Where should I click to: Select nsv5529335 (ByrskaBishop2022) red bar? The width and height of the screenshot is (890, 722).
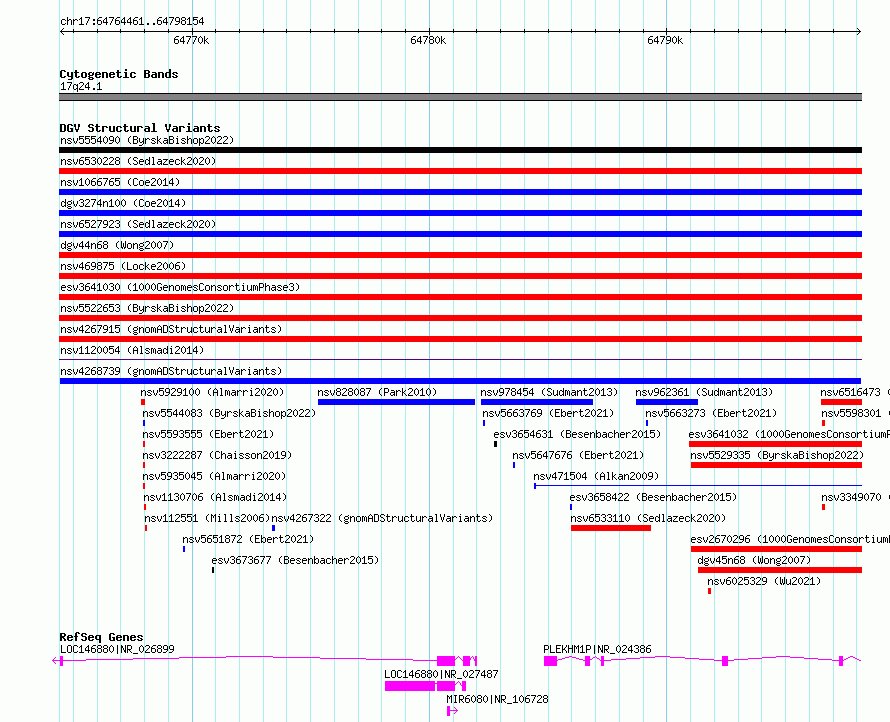point(776,465)
